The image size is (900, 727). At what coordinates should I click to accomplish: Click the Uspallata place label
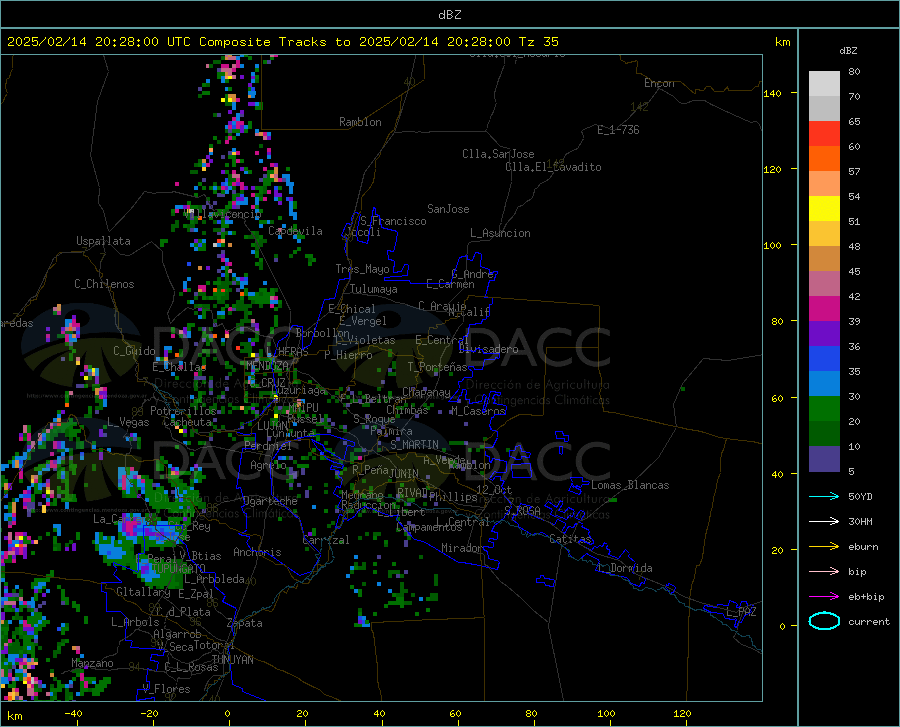coord(103,241)
